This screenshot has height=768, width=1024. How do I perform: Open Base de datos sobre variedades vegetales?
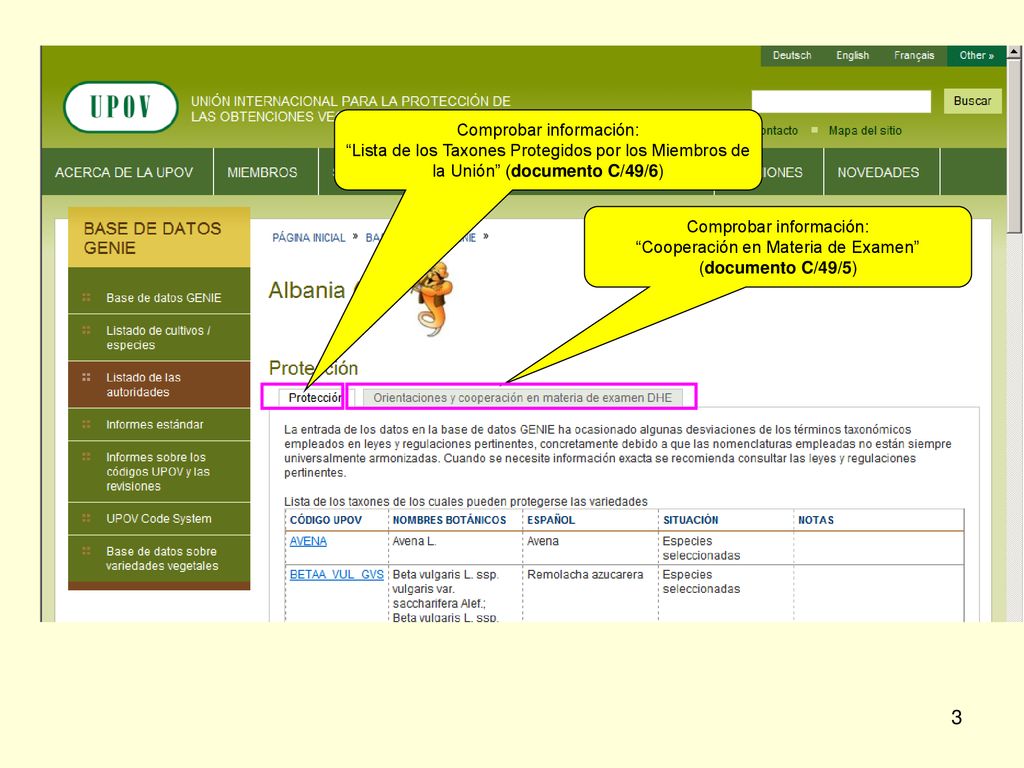pyautogui.click(x=159, y=558)
